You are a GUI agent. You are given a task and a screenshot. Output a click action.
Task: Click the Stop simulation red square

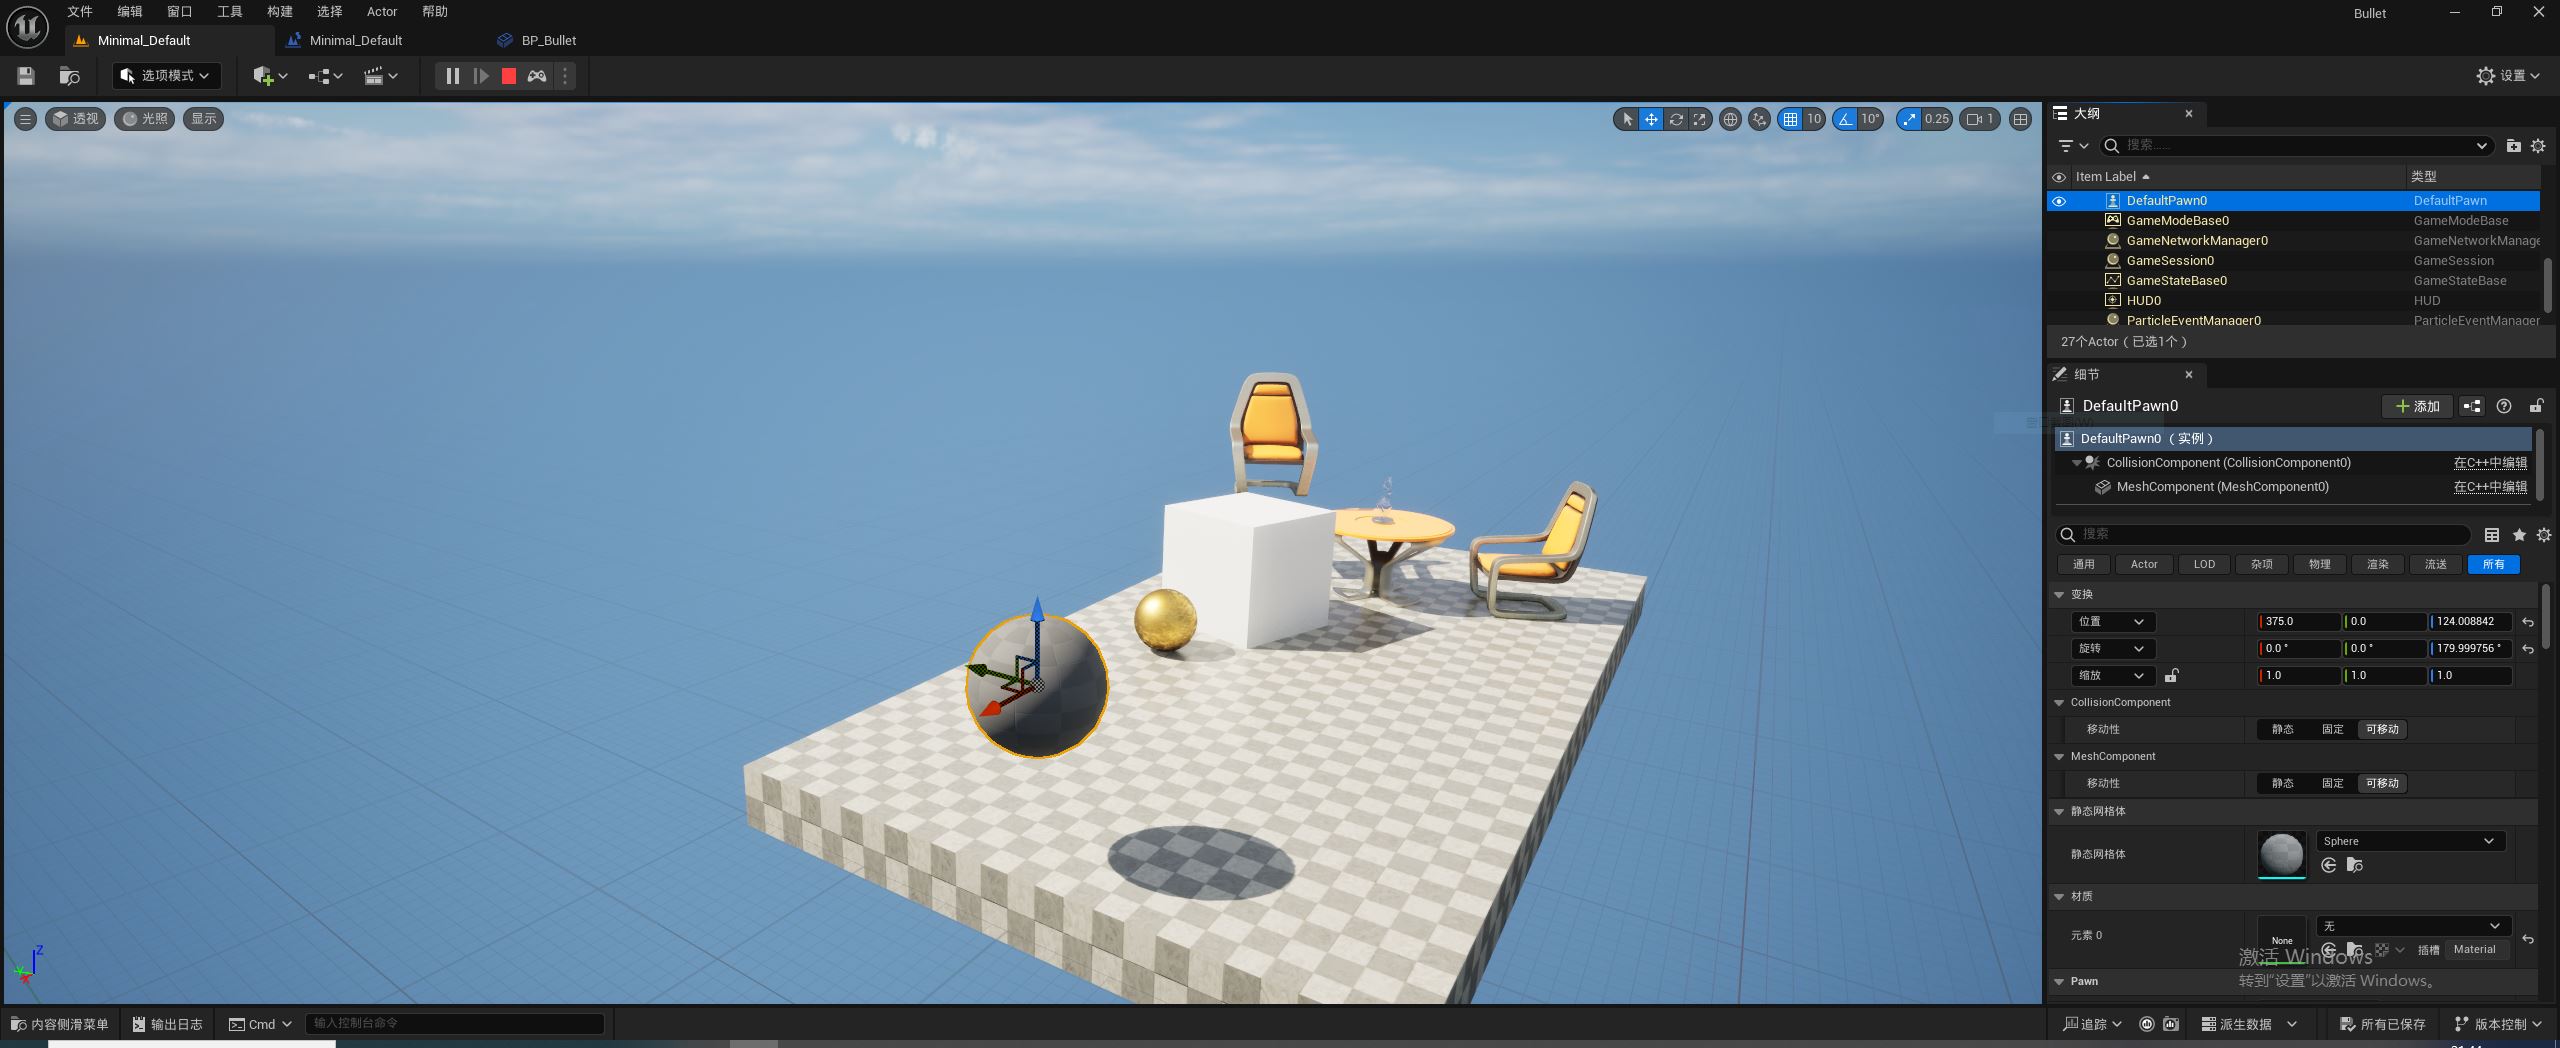click(508, 76)
